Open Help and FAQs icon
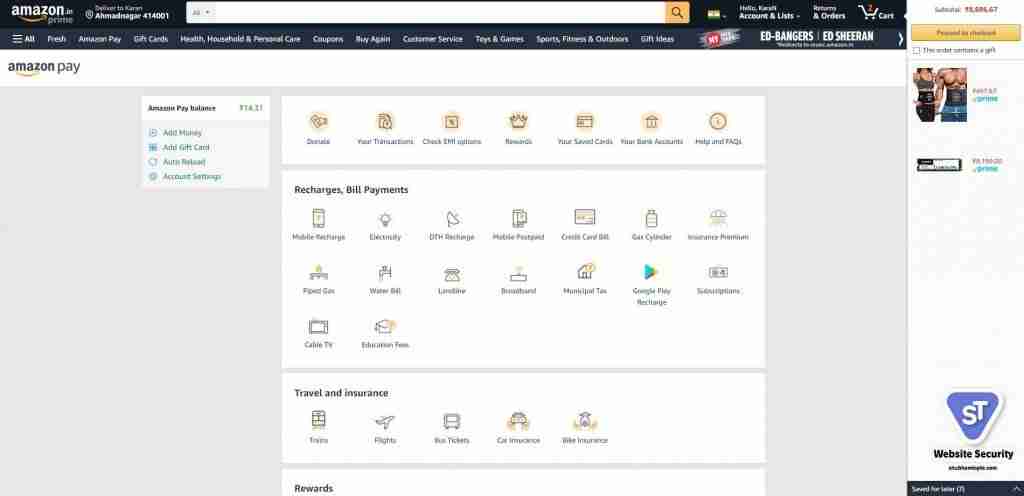Image resolution: width=1024 pixels, height=496 pixels. pos(718,121)
